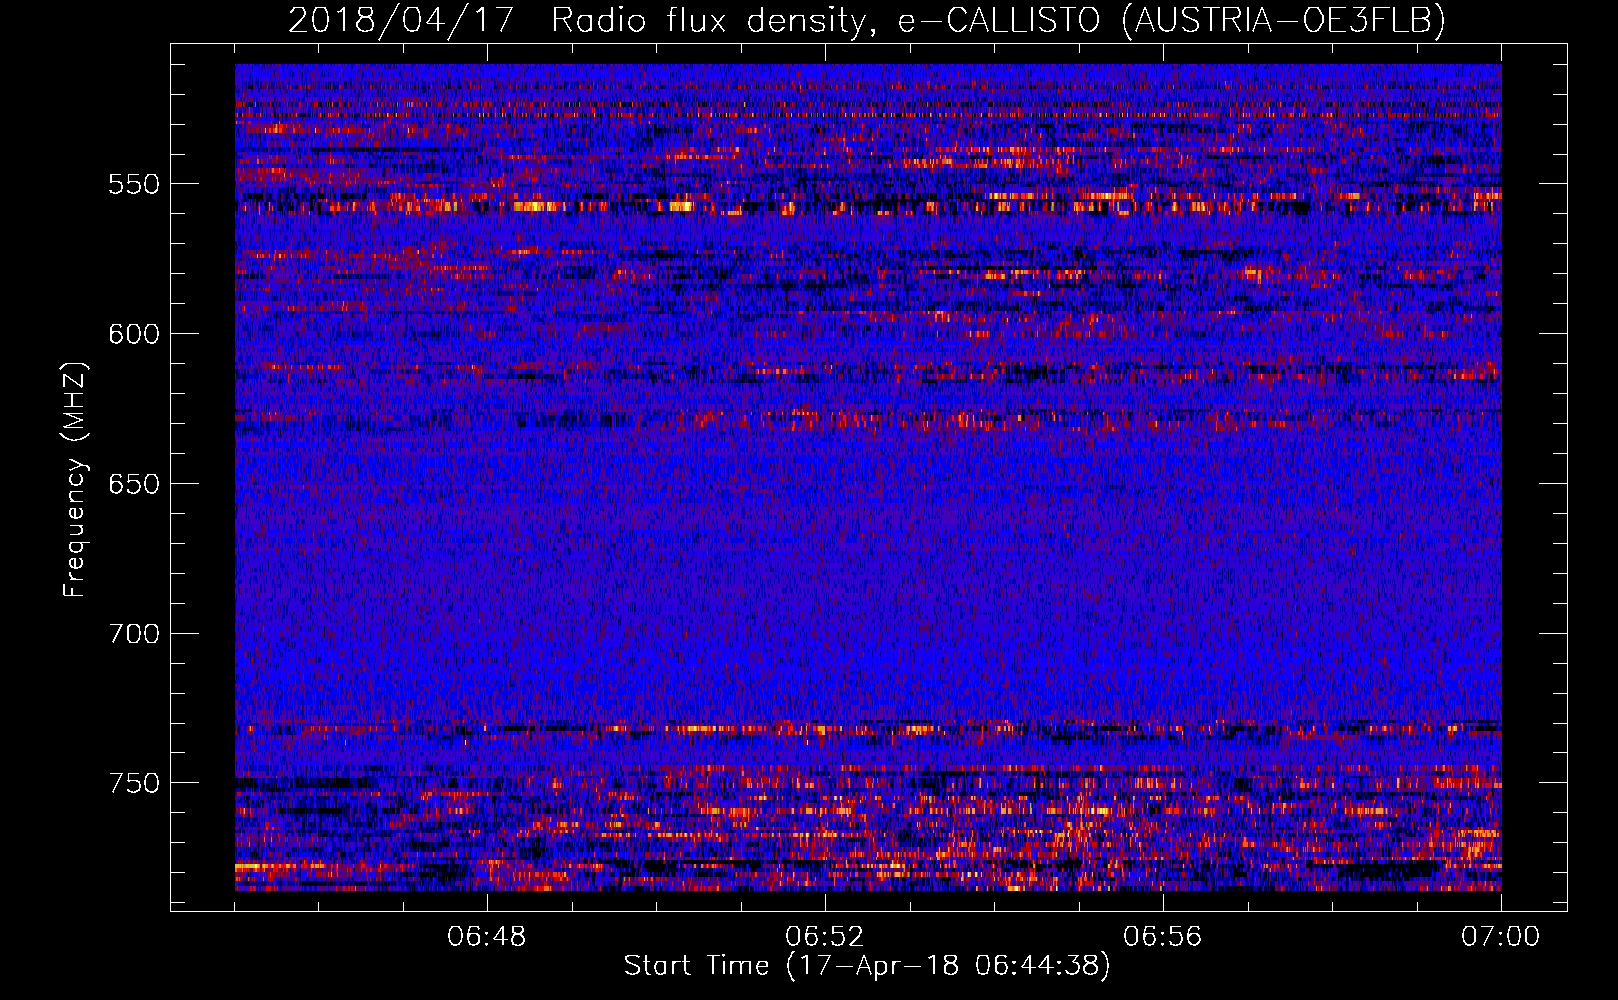Click the 750 frequency tick label
Image resolution: width=1618 pixels, height=1000 pixels.
click(x=133, y=783)
